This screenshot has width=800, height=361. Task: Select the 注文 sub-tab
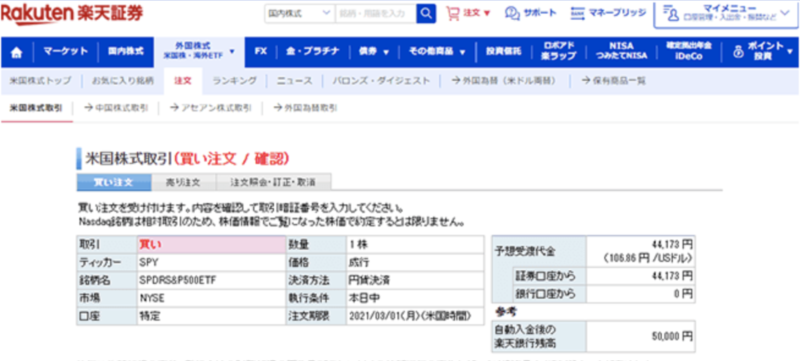[x=183, y=81]
